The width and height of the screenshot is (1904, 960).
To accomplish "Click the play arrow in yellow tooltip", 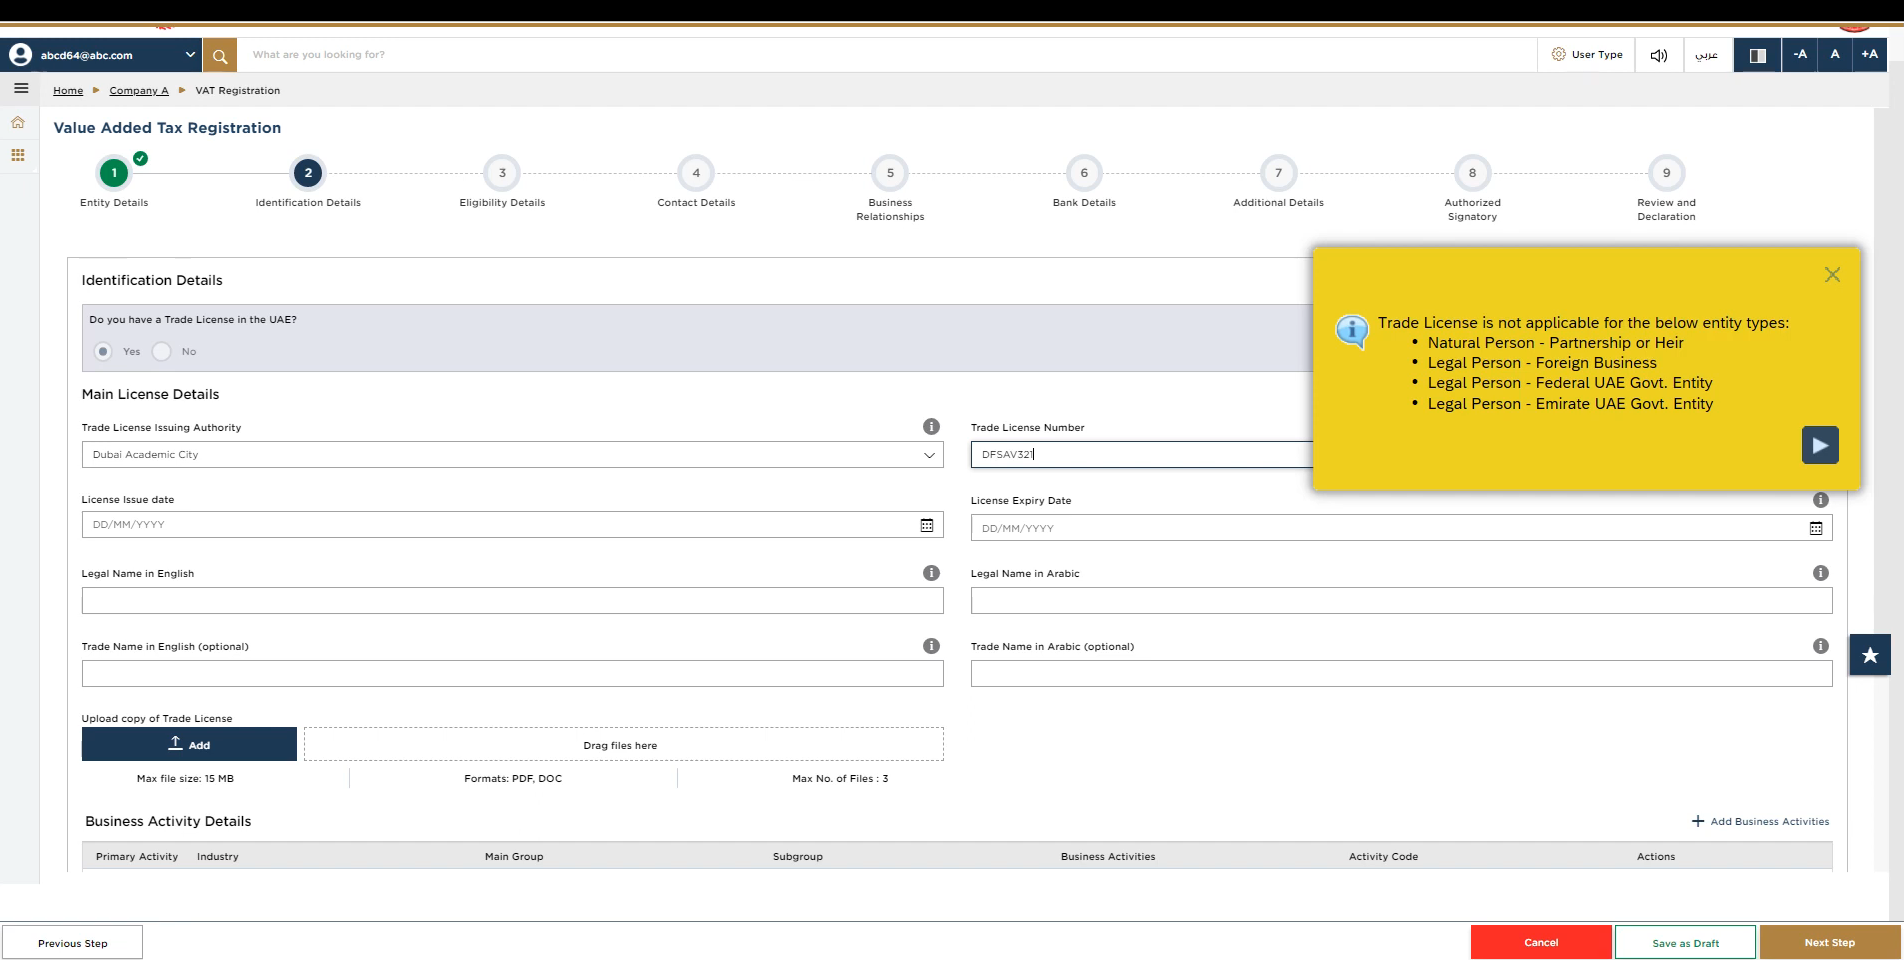I will coord(1820,445).
